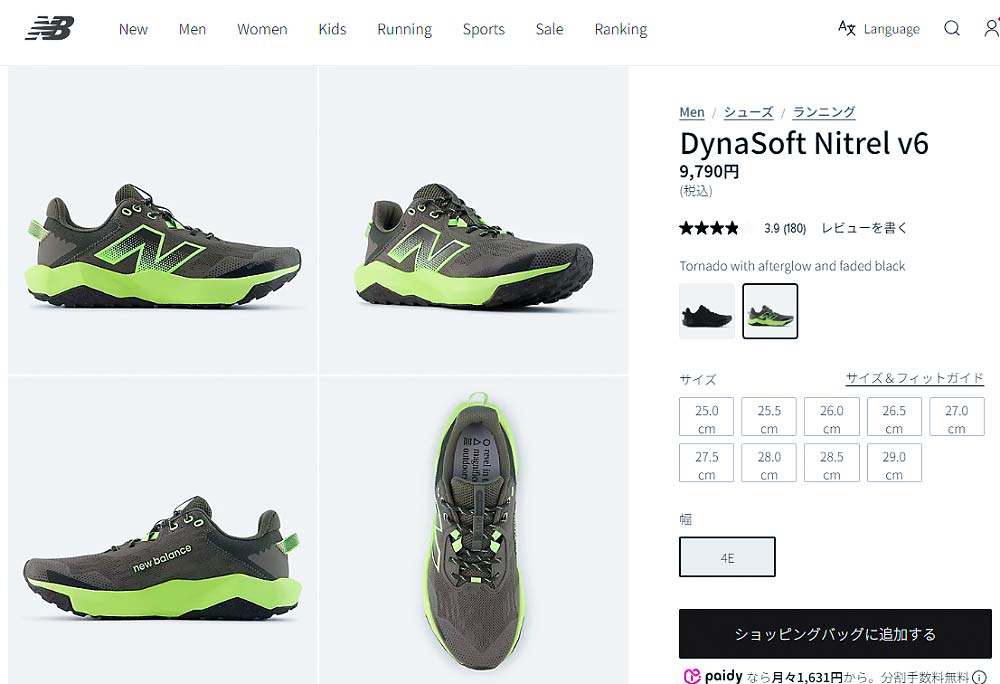Click the シューズ breadcrumb link
This screenshot has width=1000, height=684.
coord(748,112)
